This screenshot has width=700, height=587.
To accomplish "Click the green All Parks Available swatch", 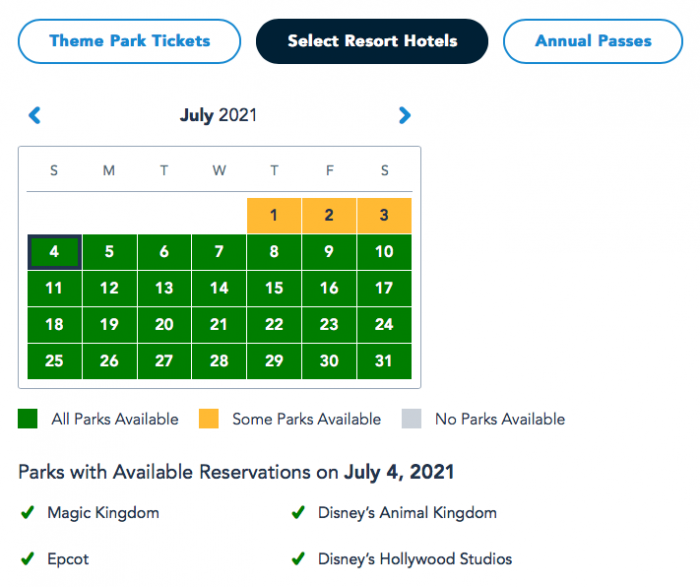I will pos(28,419).
